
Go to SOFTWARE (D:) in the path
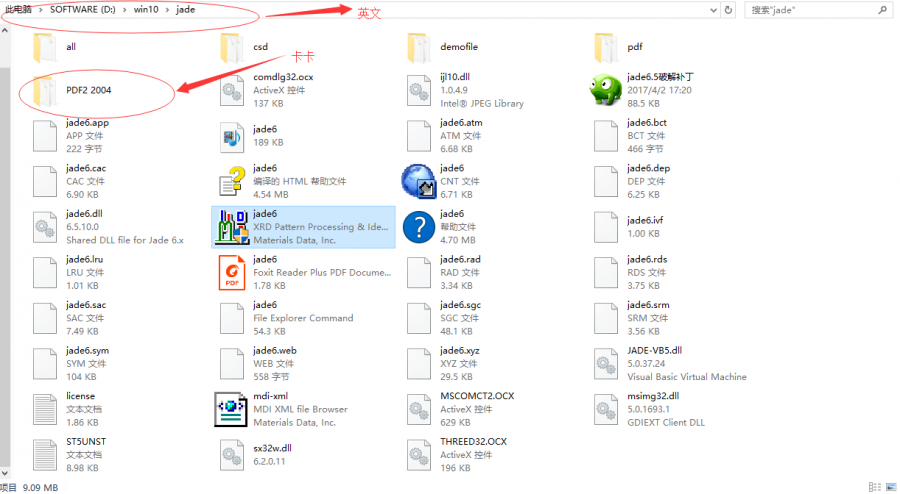(x=83, y=10)
